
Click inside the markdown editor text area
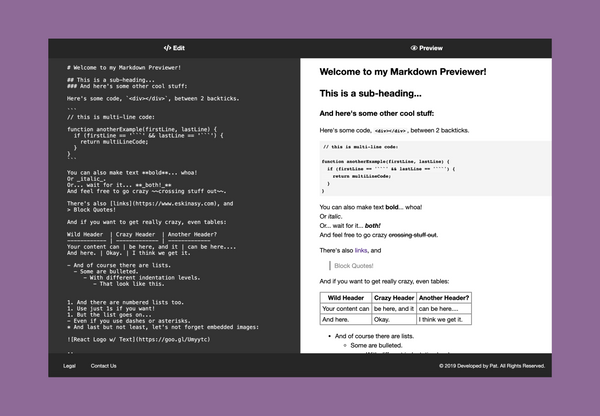(174, 206)
